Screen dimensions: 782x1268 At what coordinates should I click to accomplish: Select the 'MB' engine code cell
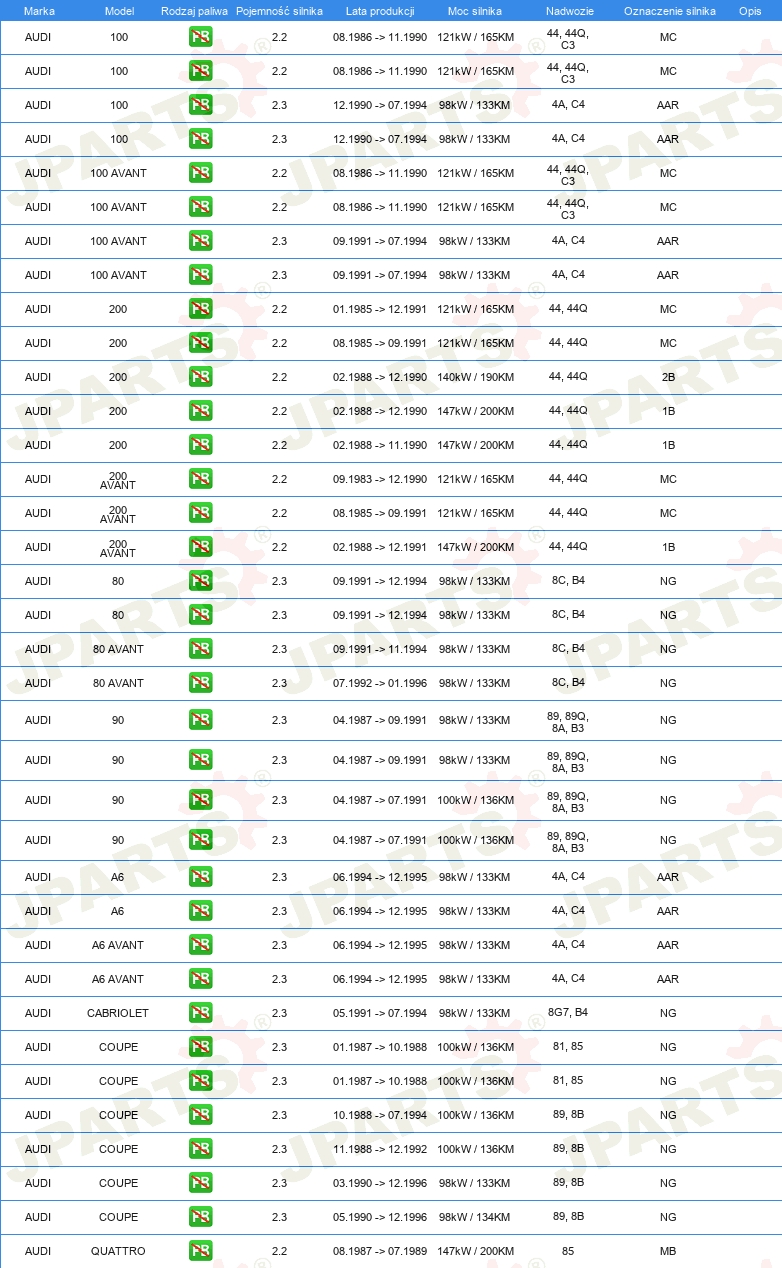(x=668, y=1251)
